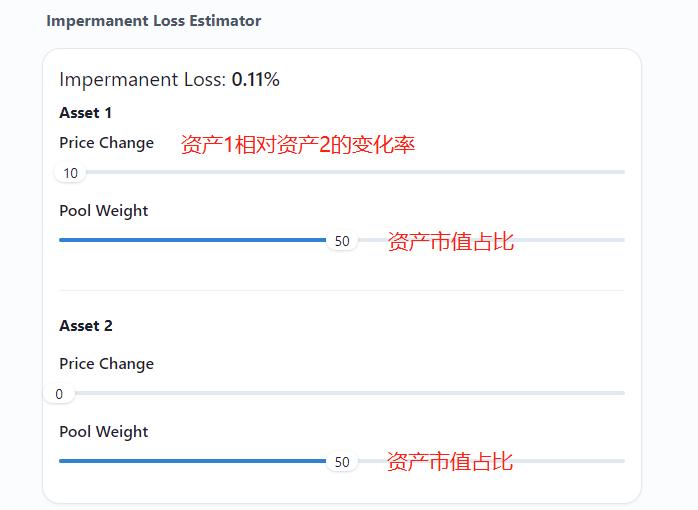Click the Pool Weight label under Asset 2
Image resolution: width=698 pixels, height=510 pixels.
point(103,432)
